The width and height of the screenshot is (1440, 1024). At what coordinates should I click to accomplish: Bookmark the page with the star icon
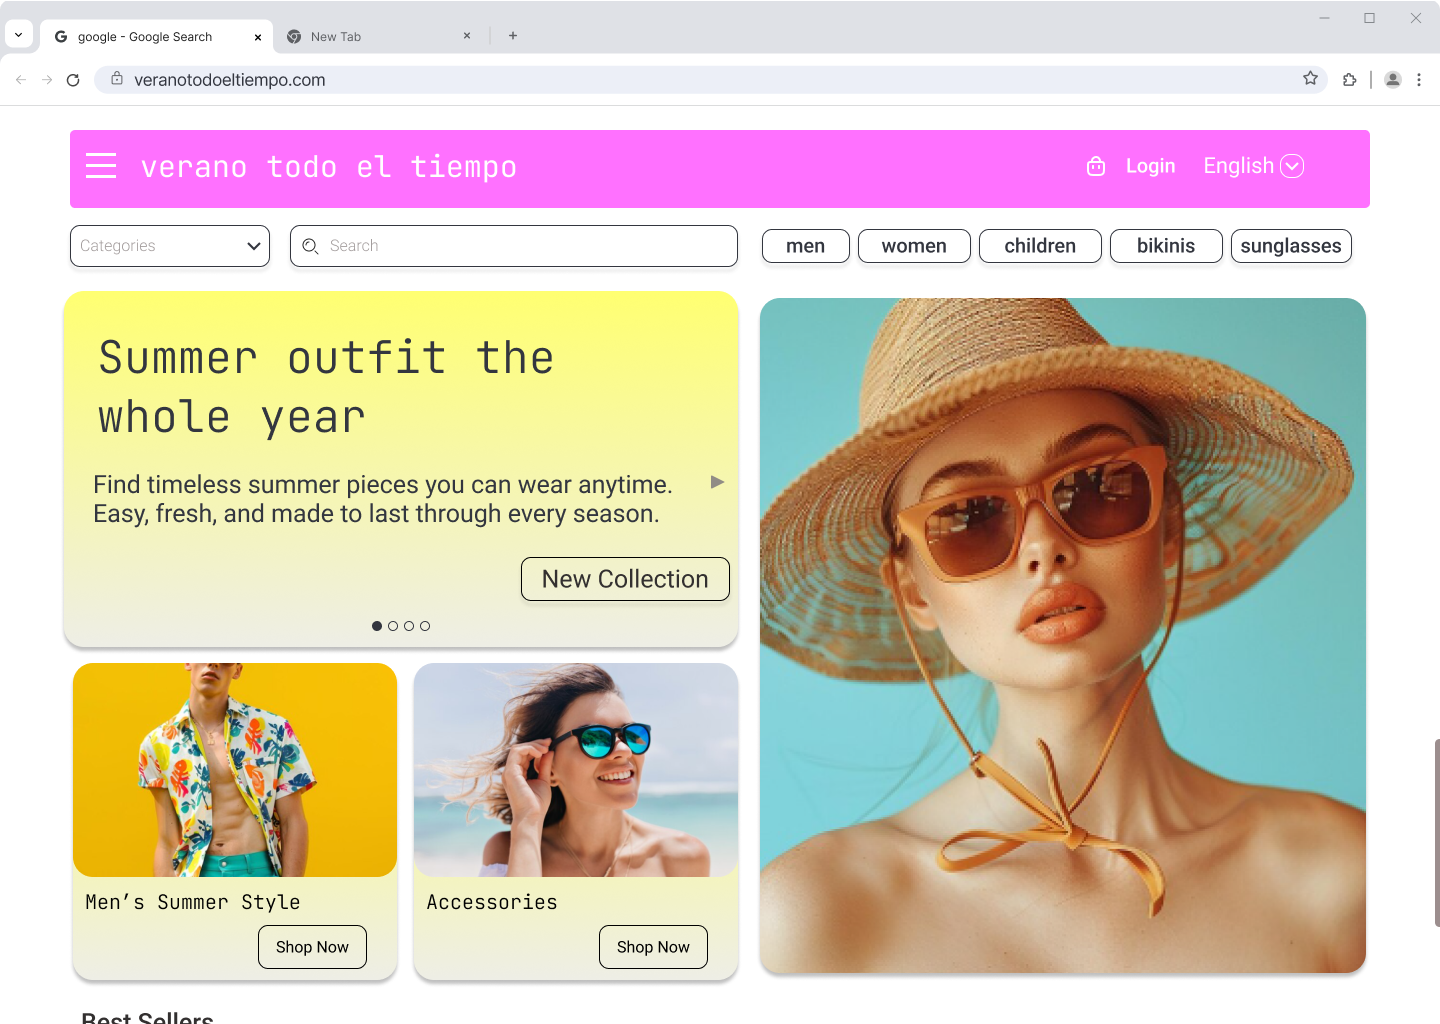point(1310,79)
